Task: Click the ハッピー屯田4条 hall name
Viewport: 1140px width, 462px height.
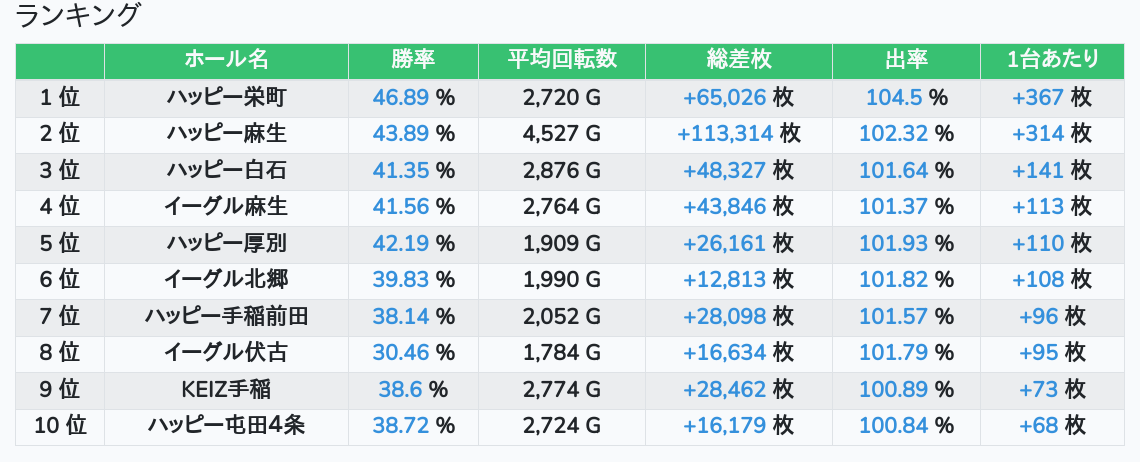Action: [x=226, y=426]
